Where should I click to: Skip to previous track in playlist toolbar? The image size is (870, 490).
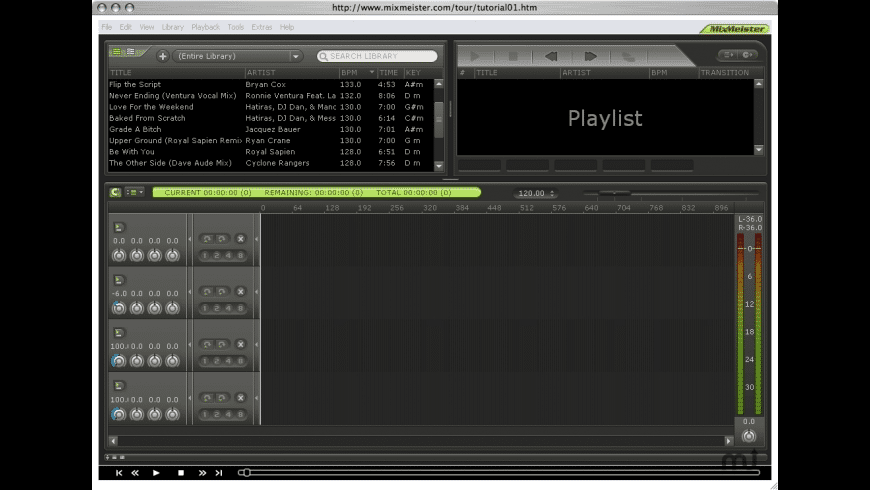click(x=550, y=56)
